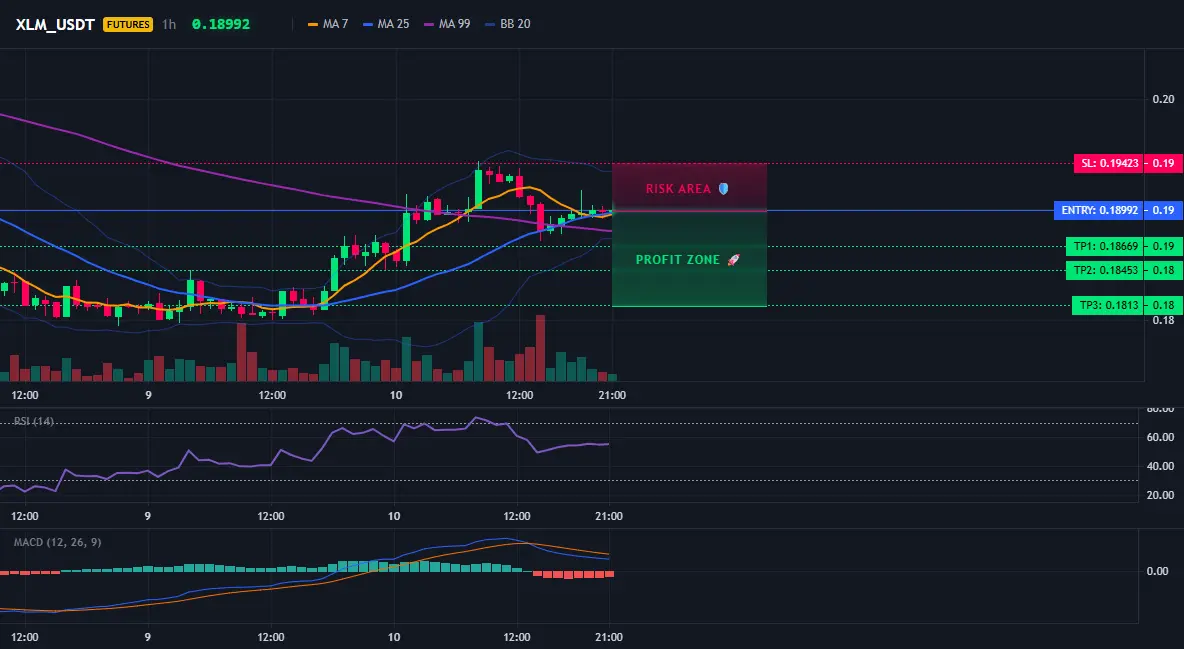
Task: Click the FUTURES badge
Action: pos(128,24)
